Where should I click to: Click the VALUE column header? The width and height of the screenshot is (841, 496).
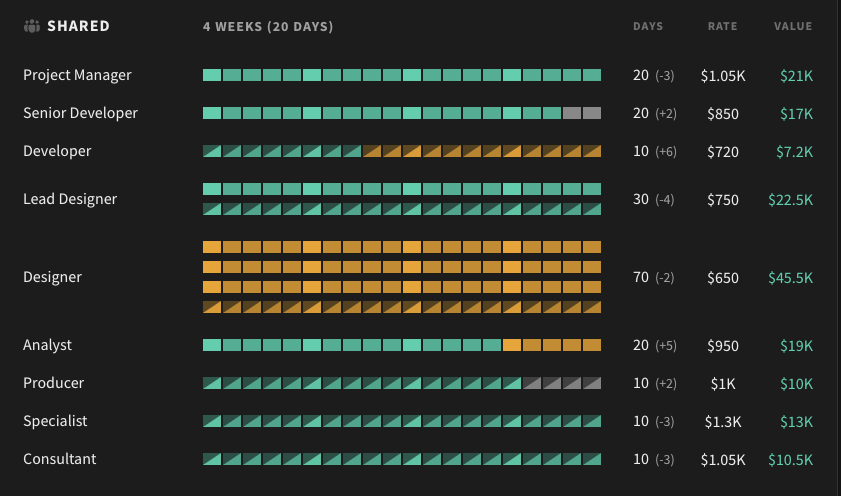pyautogui.click(x=793, y=26)
